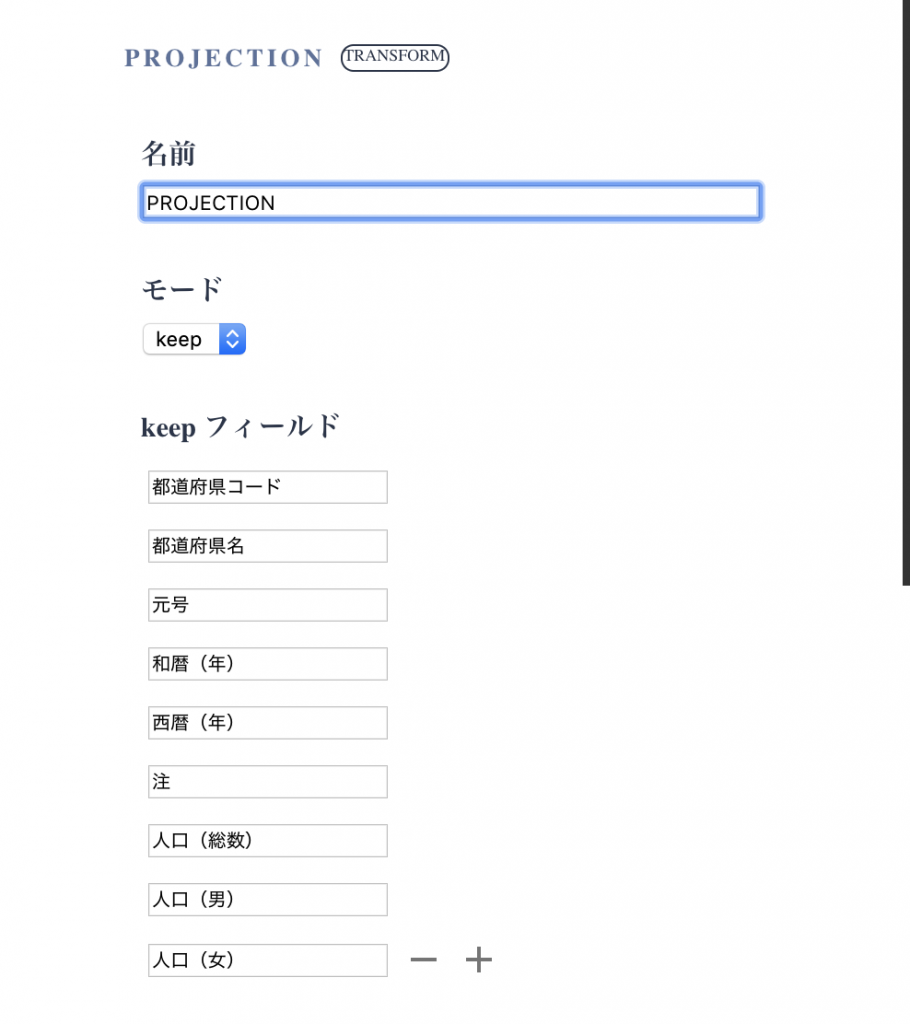Click the 名前 label

click(x=168, y=154)
